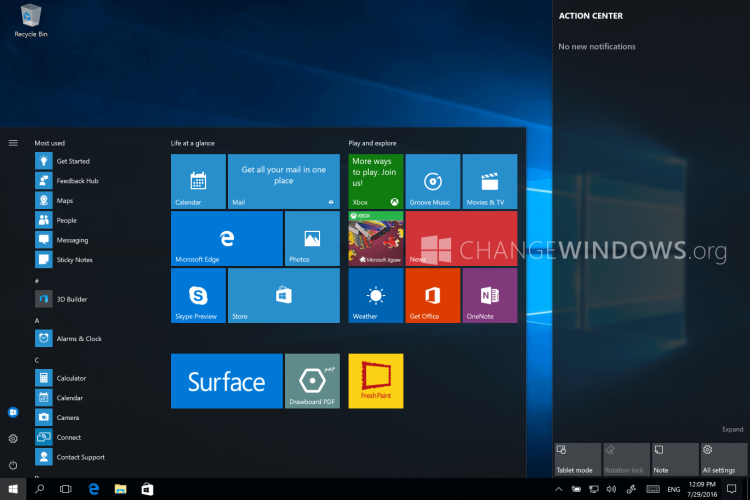Open the Mail tile
The height and width of the screenshot is (500, 750).
284,181
